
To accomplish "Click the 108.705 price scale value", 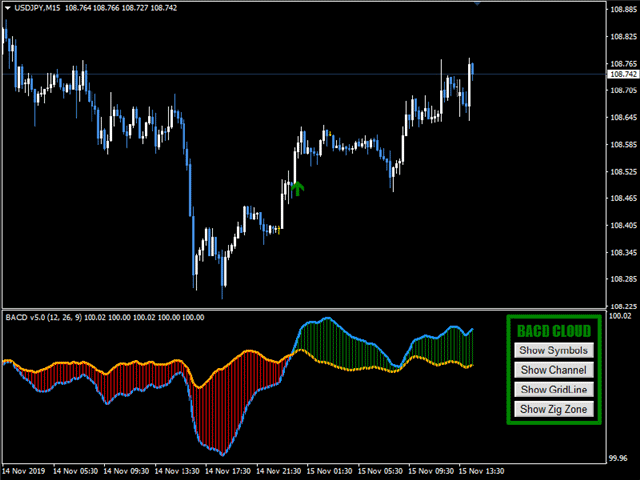I will click(623, 90).
